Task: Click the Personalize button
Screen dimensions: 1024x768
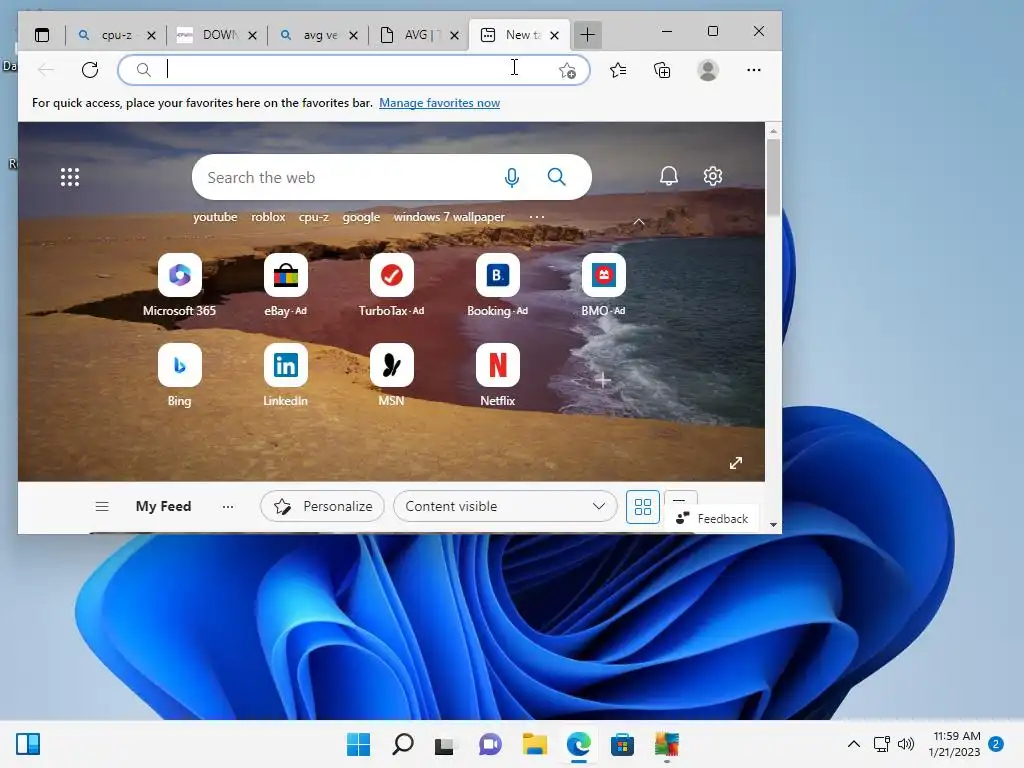Action: pyautogui.click(x=323, y=506)
